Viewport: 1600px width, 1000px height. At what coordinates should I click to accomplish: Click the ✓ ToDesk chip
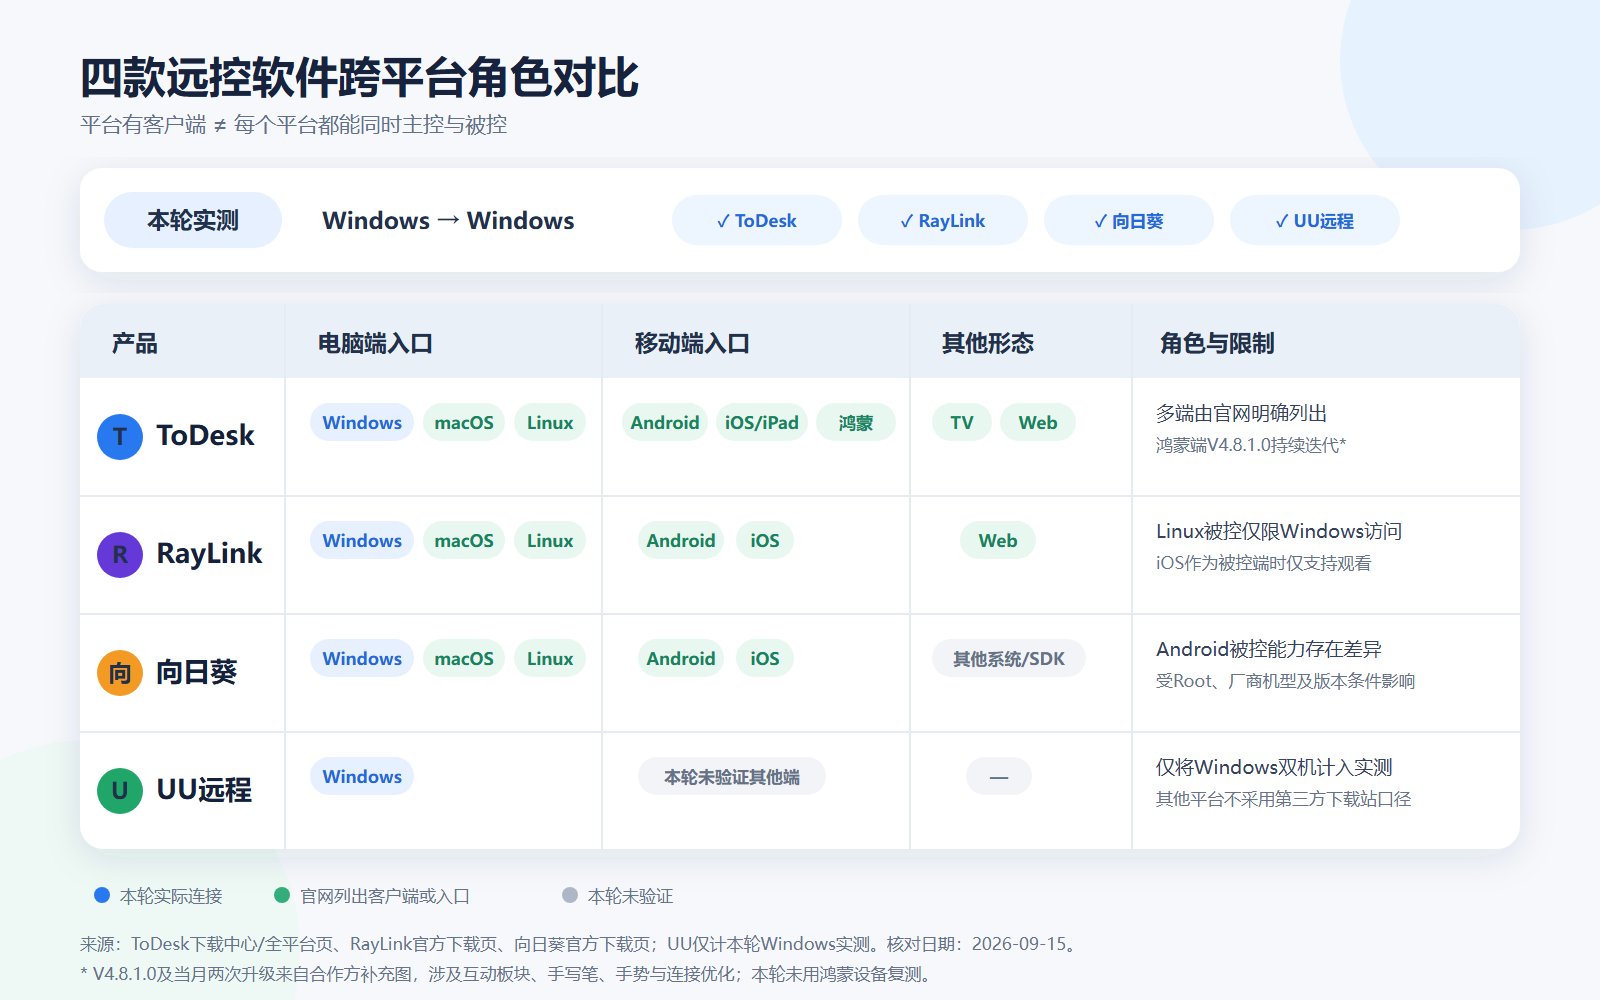(757, 220)
